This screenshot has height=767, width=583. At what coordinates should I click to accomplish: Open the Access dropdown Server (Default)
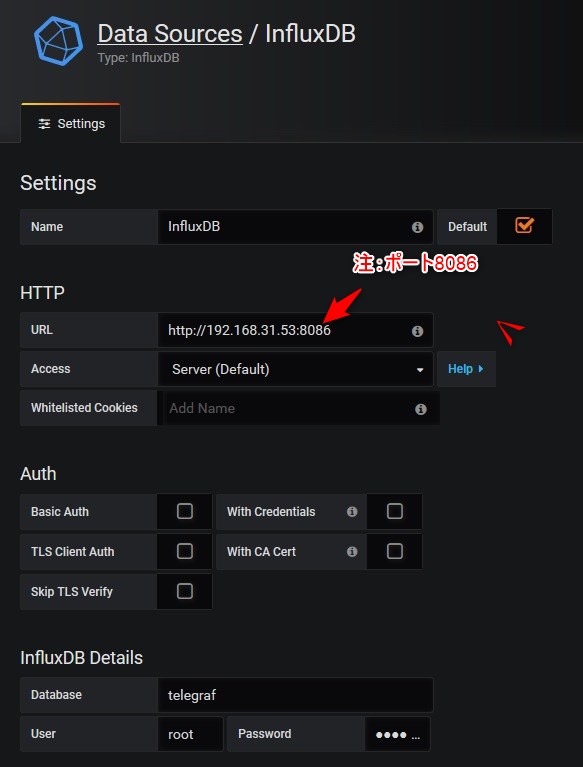(295, 369)
